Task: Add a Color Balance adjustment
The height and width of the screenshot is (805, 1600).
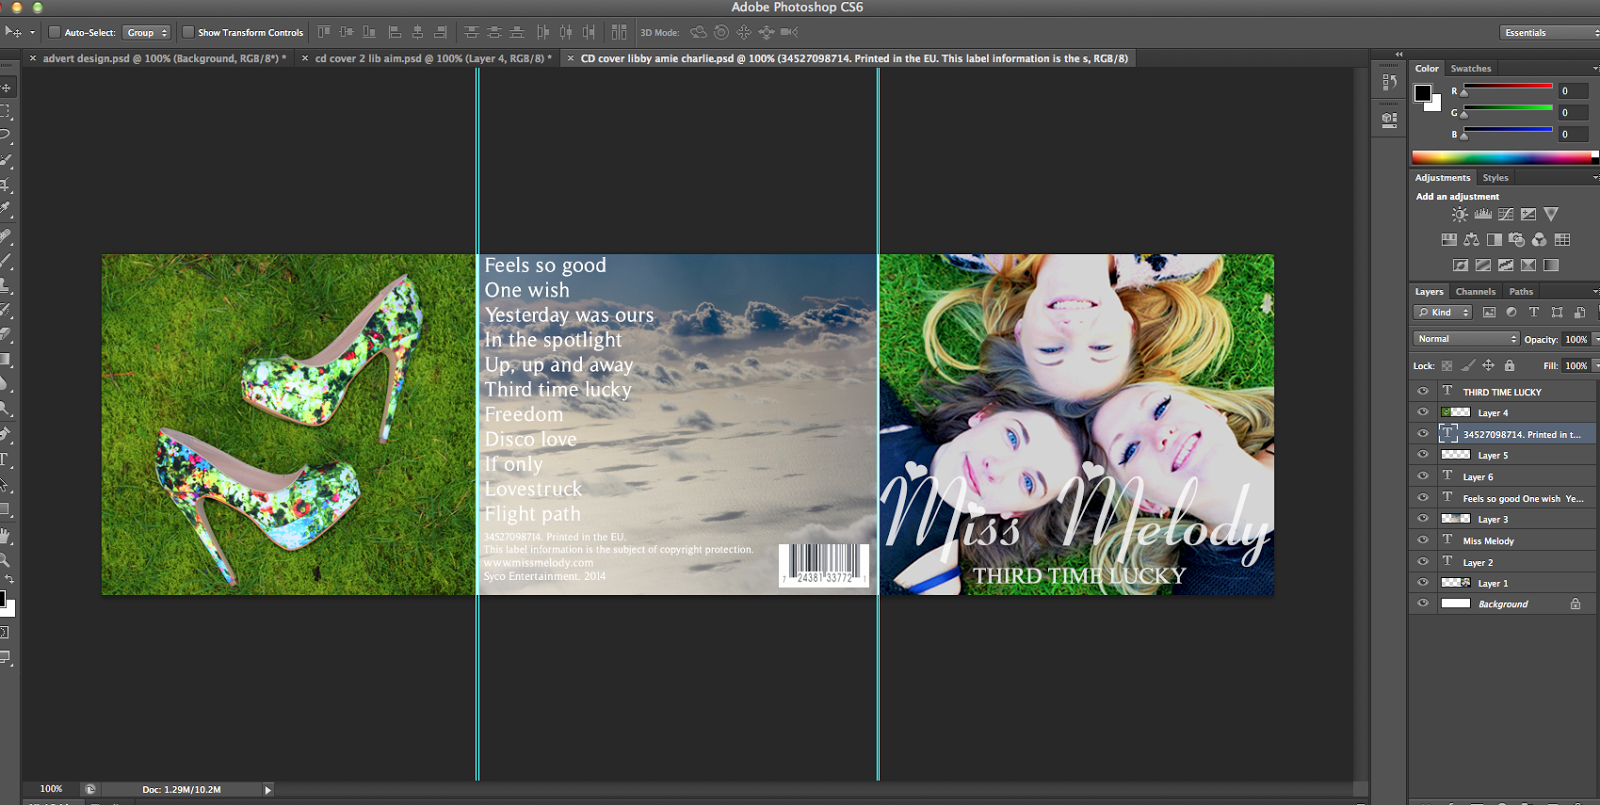Action: pyautogui.click(x=1471, y=240)
